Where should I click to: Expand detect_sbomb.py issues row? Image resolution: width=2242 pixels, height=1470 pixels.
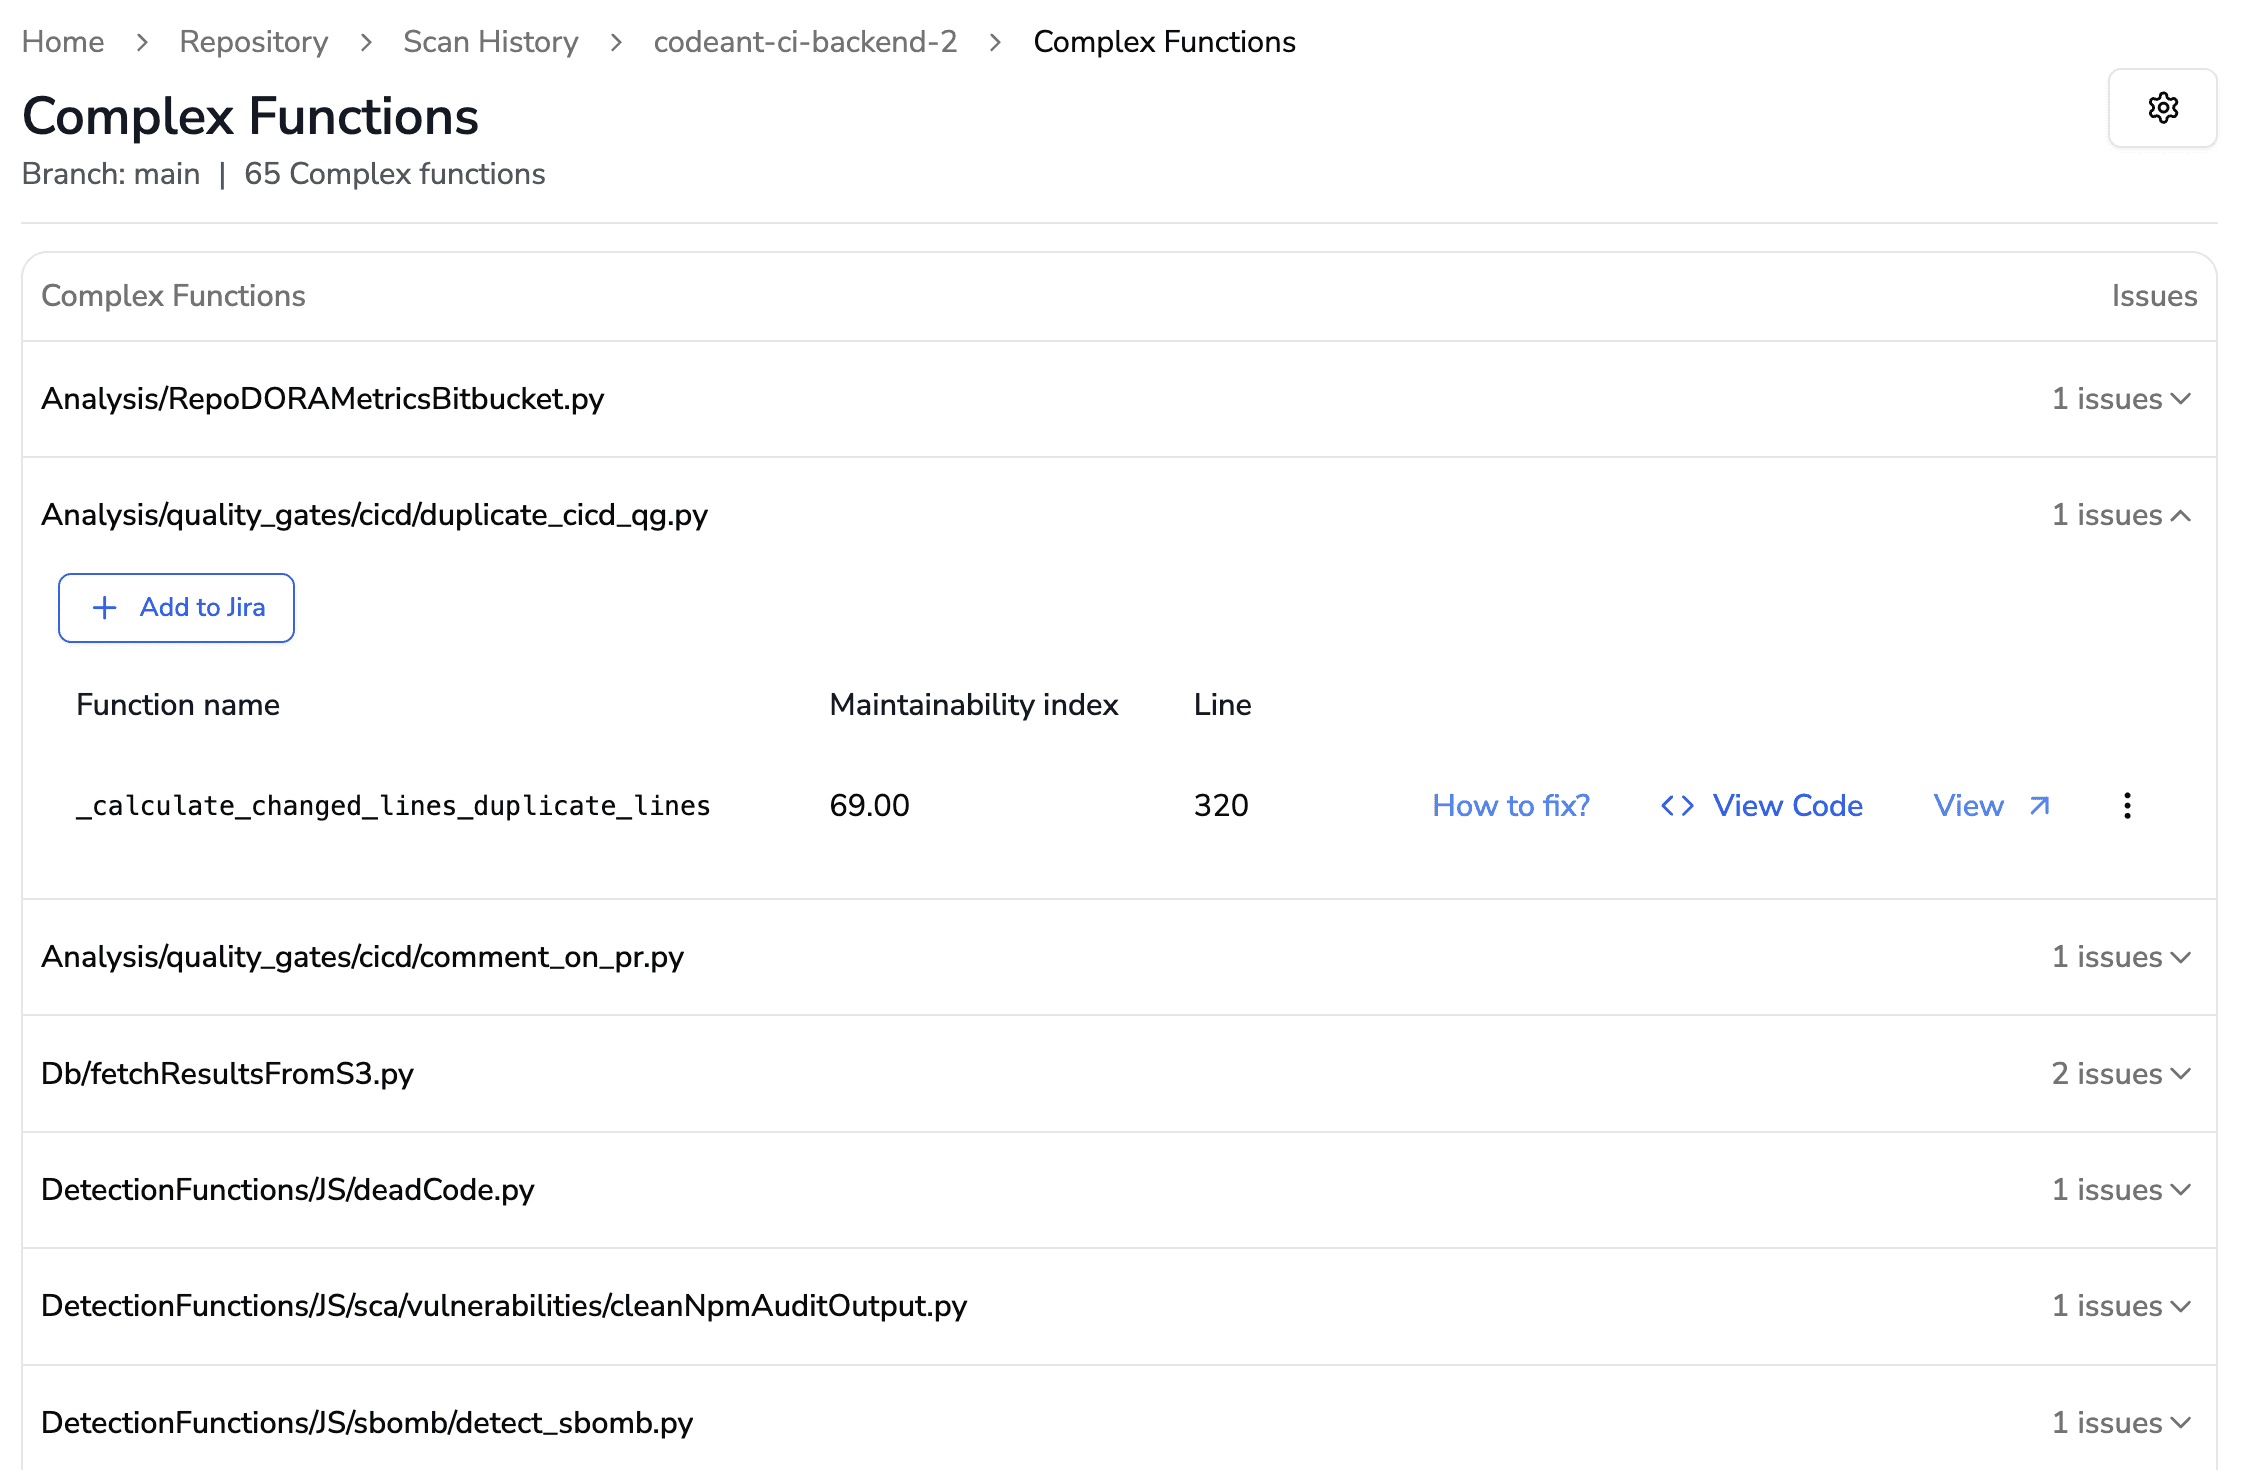[x=2181, y=1423]
